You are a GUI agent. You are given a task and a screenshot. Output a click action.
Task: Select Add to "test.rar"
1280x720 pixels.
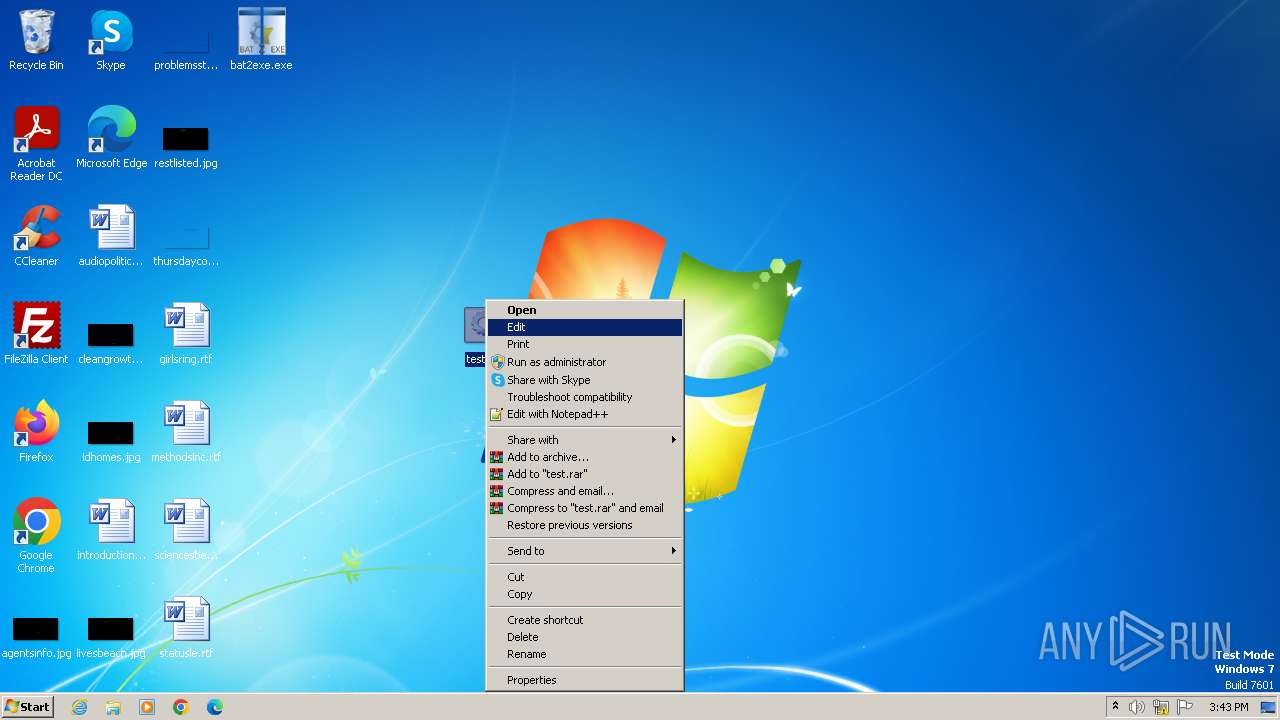585,474
